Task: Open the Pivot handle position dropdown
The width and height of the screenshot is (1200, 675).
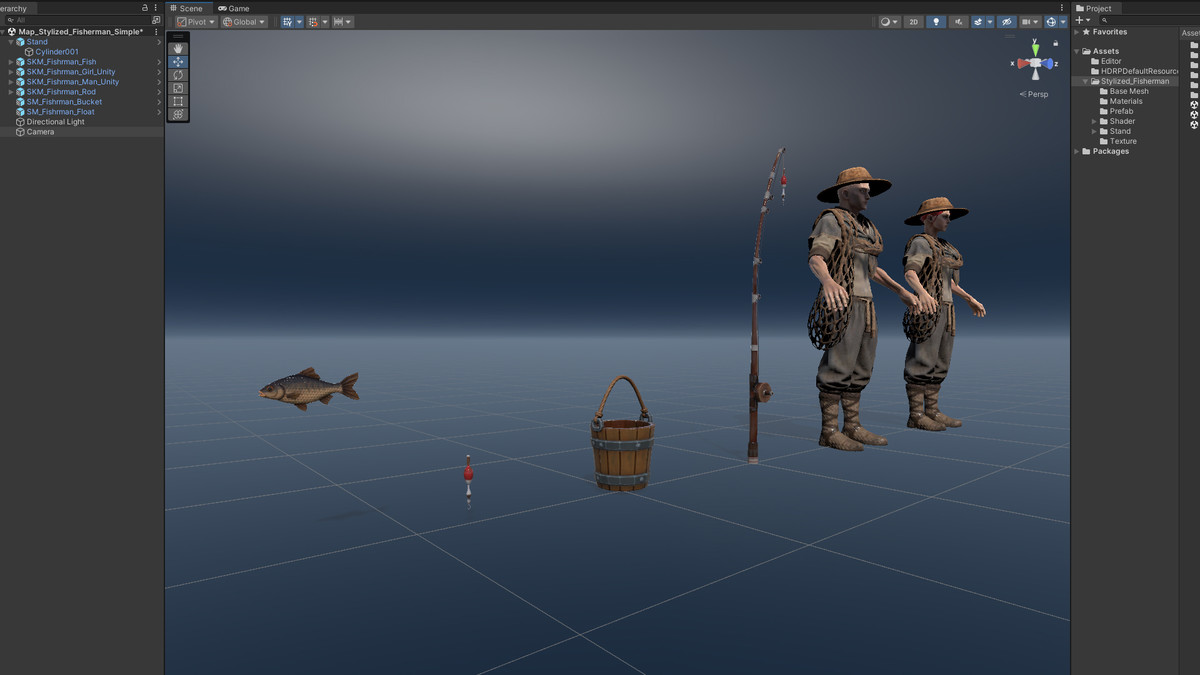Action: pyautogui.click(x=196, y=21)
